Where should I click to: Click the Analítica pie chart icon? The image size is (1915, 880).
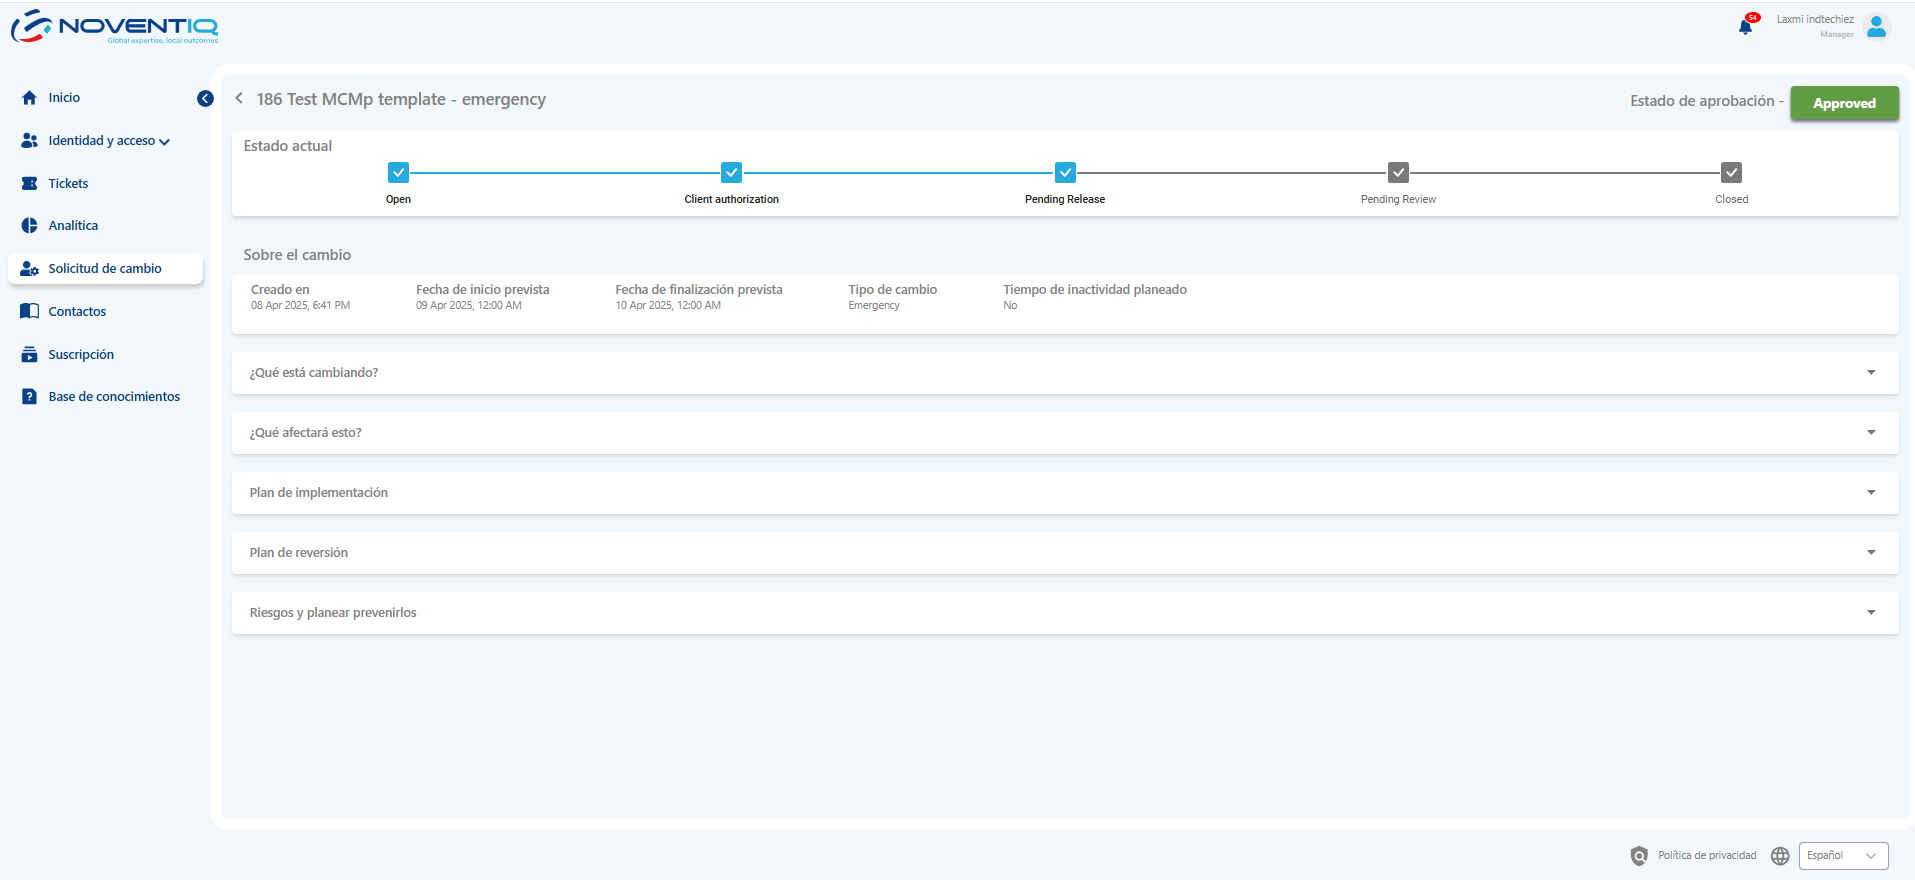pos(30,226)
